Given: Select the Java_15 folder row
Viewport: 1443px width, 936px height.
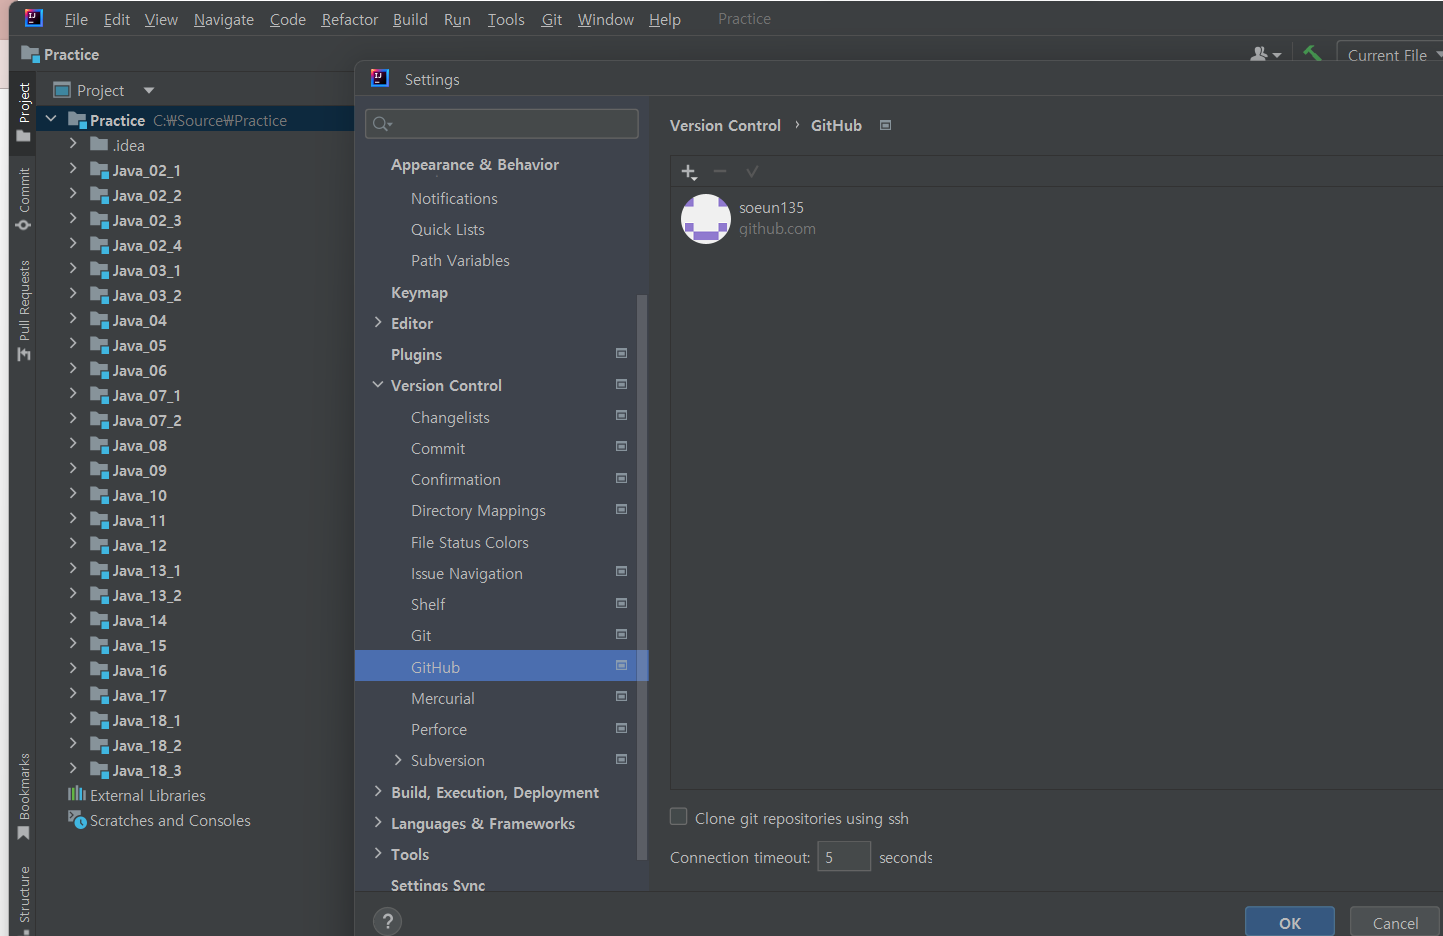Looking at the screenshot, I should pos(195,645).
